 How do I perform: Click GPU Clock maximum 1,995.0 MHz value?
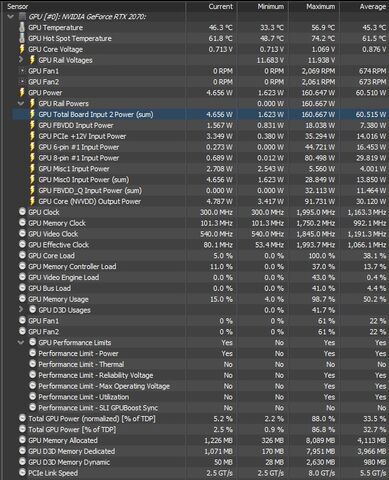pyautogui.click(x=316, y=212)
